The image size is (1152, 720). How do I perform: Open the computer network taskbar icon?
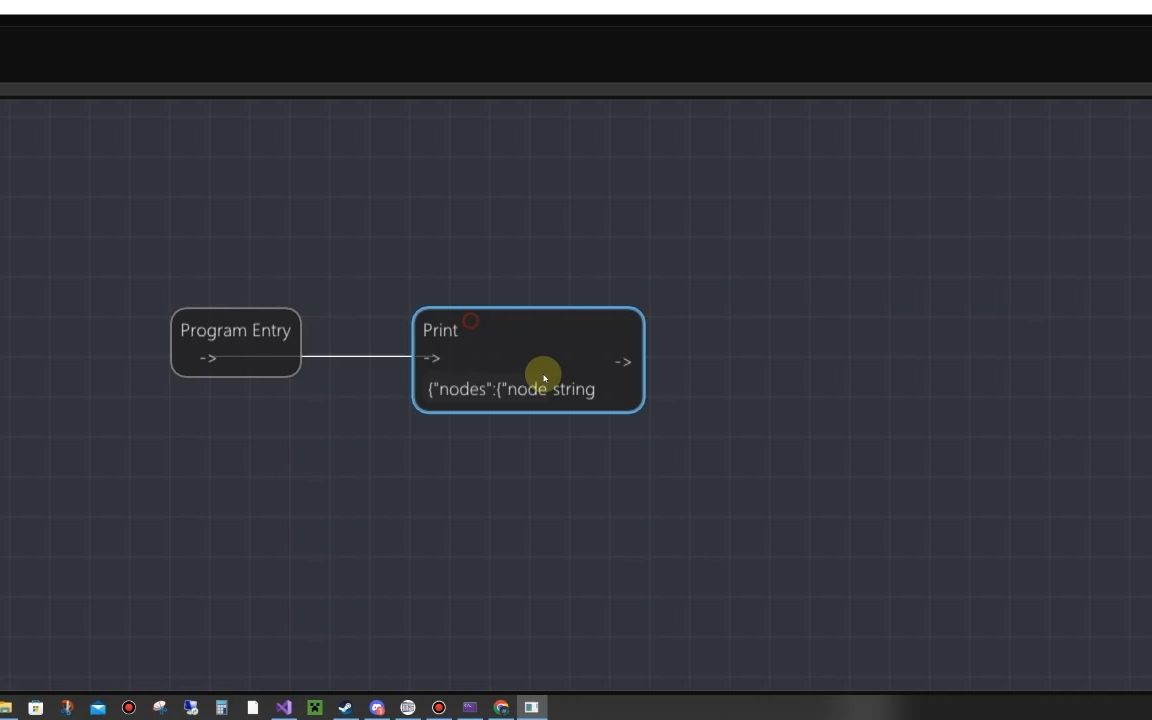pyautogui.click(x=190, y=708)
